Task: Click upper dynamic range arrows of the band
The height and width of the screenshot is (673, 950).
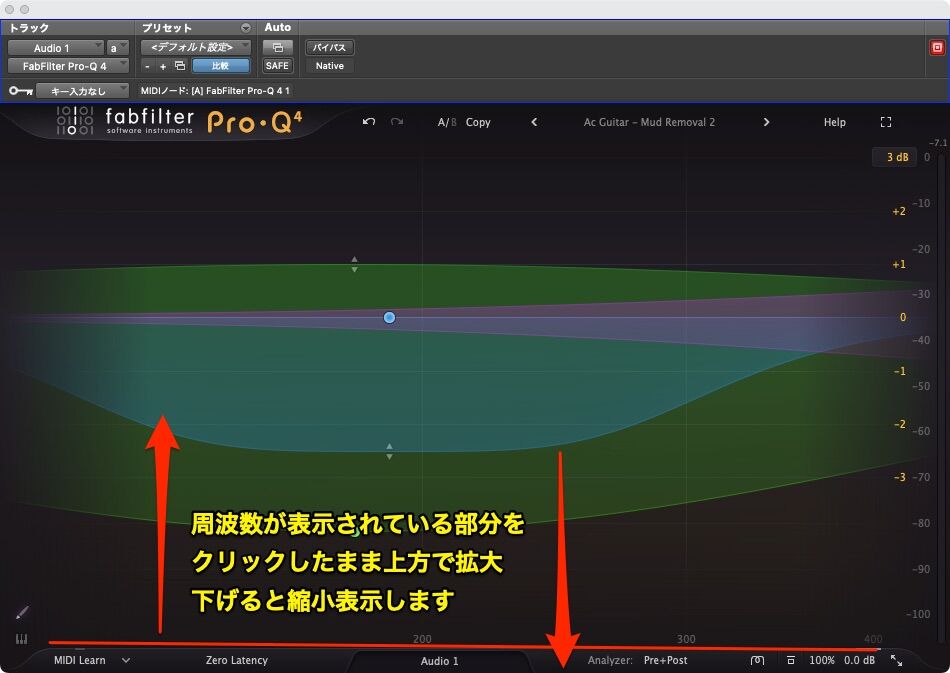Action: click(x=354, y=264)
